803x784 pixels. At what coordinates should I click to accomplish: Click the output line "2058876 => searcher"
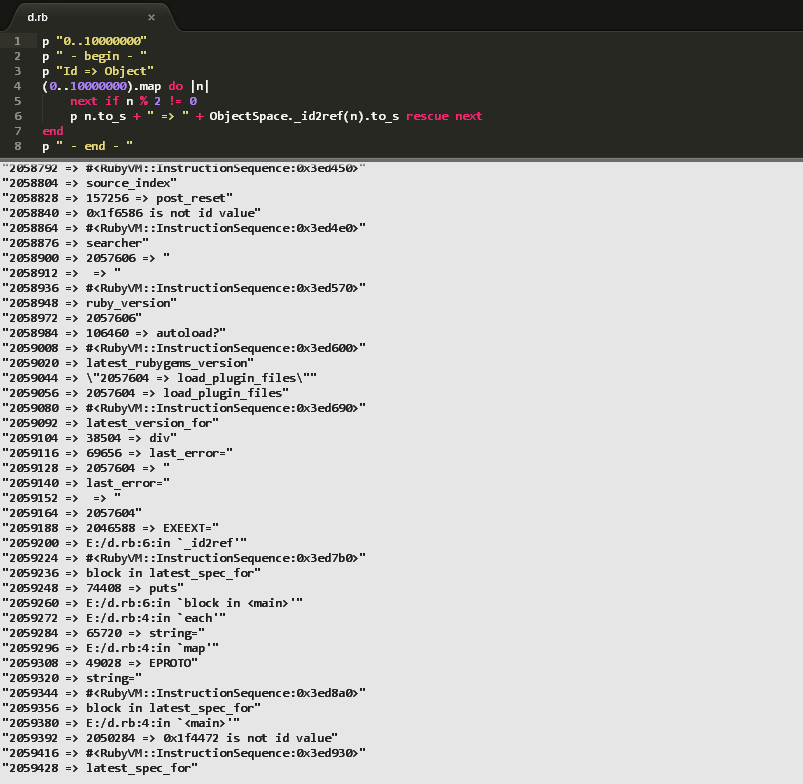[75, 243]
